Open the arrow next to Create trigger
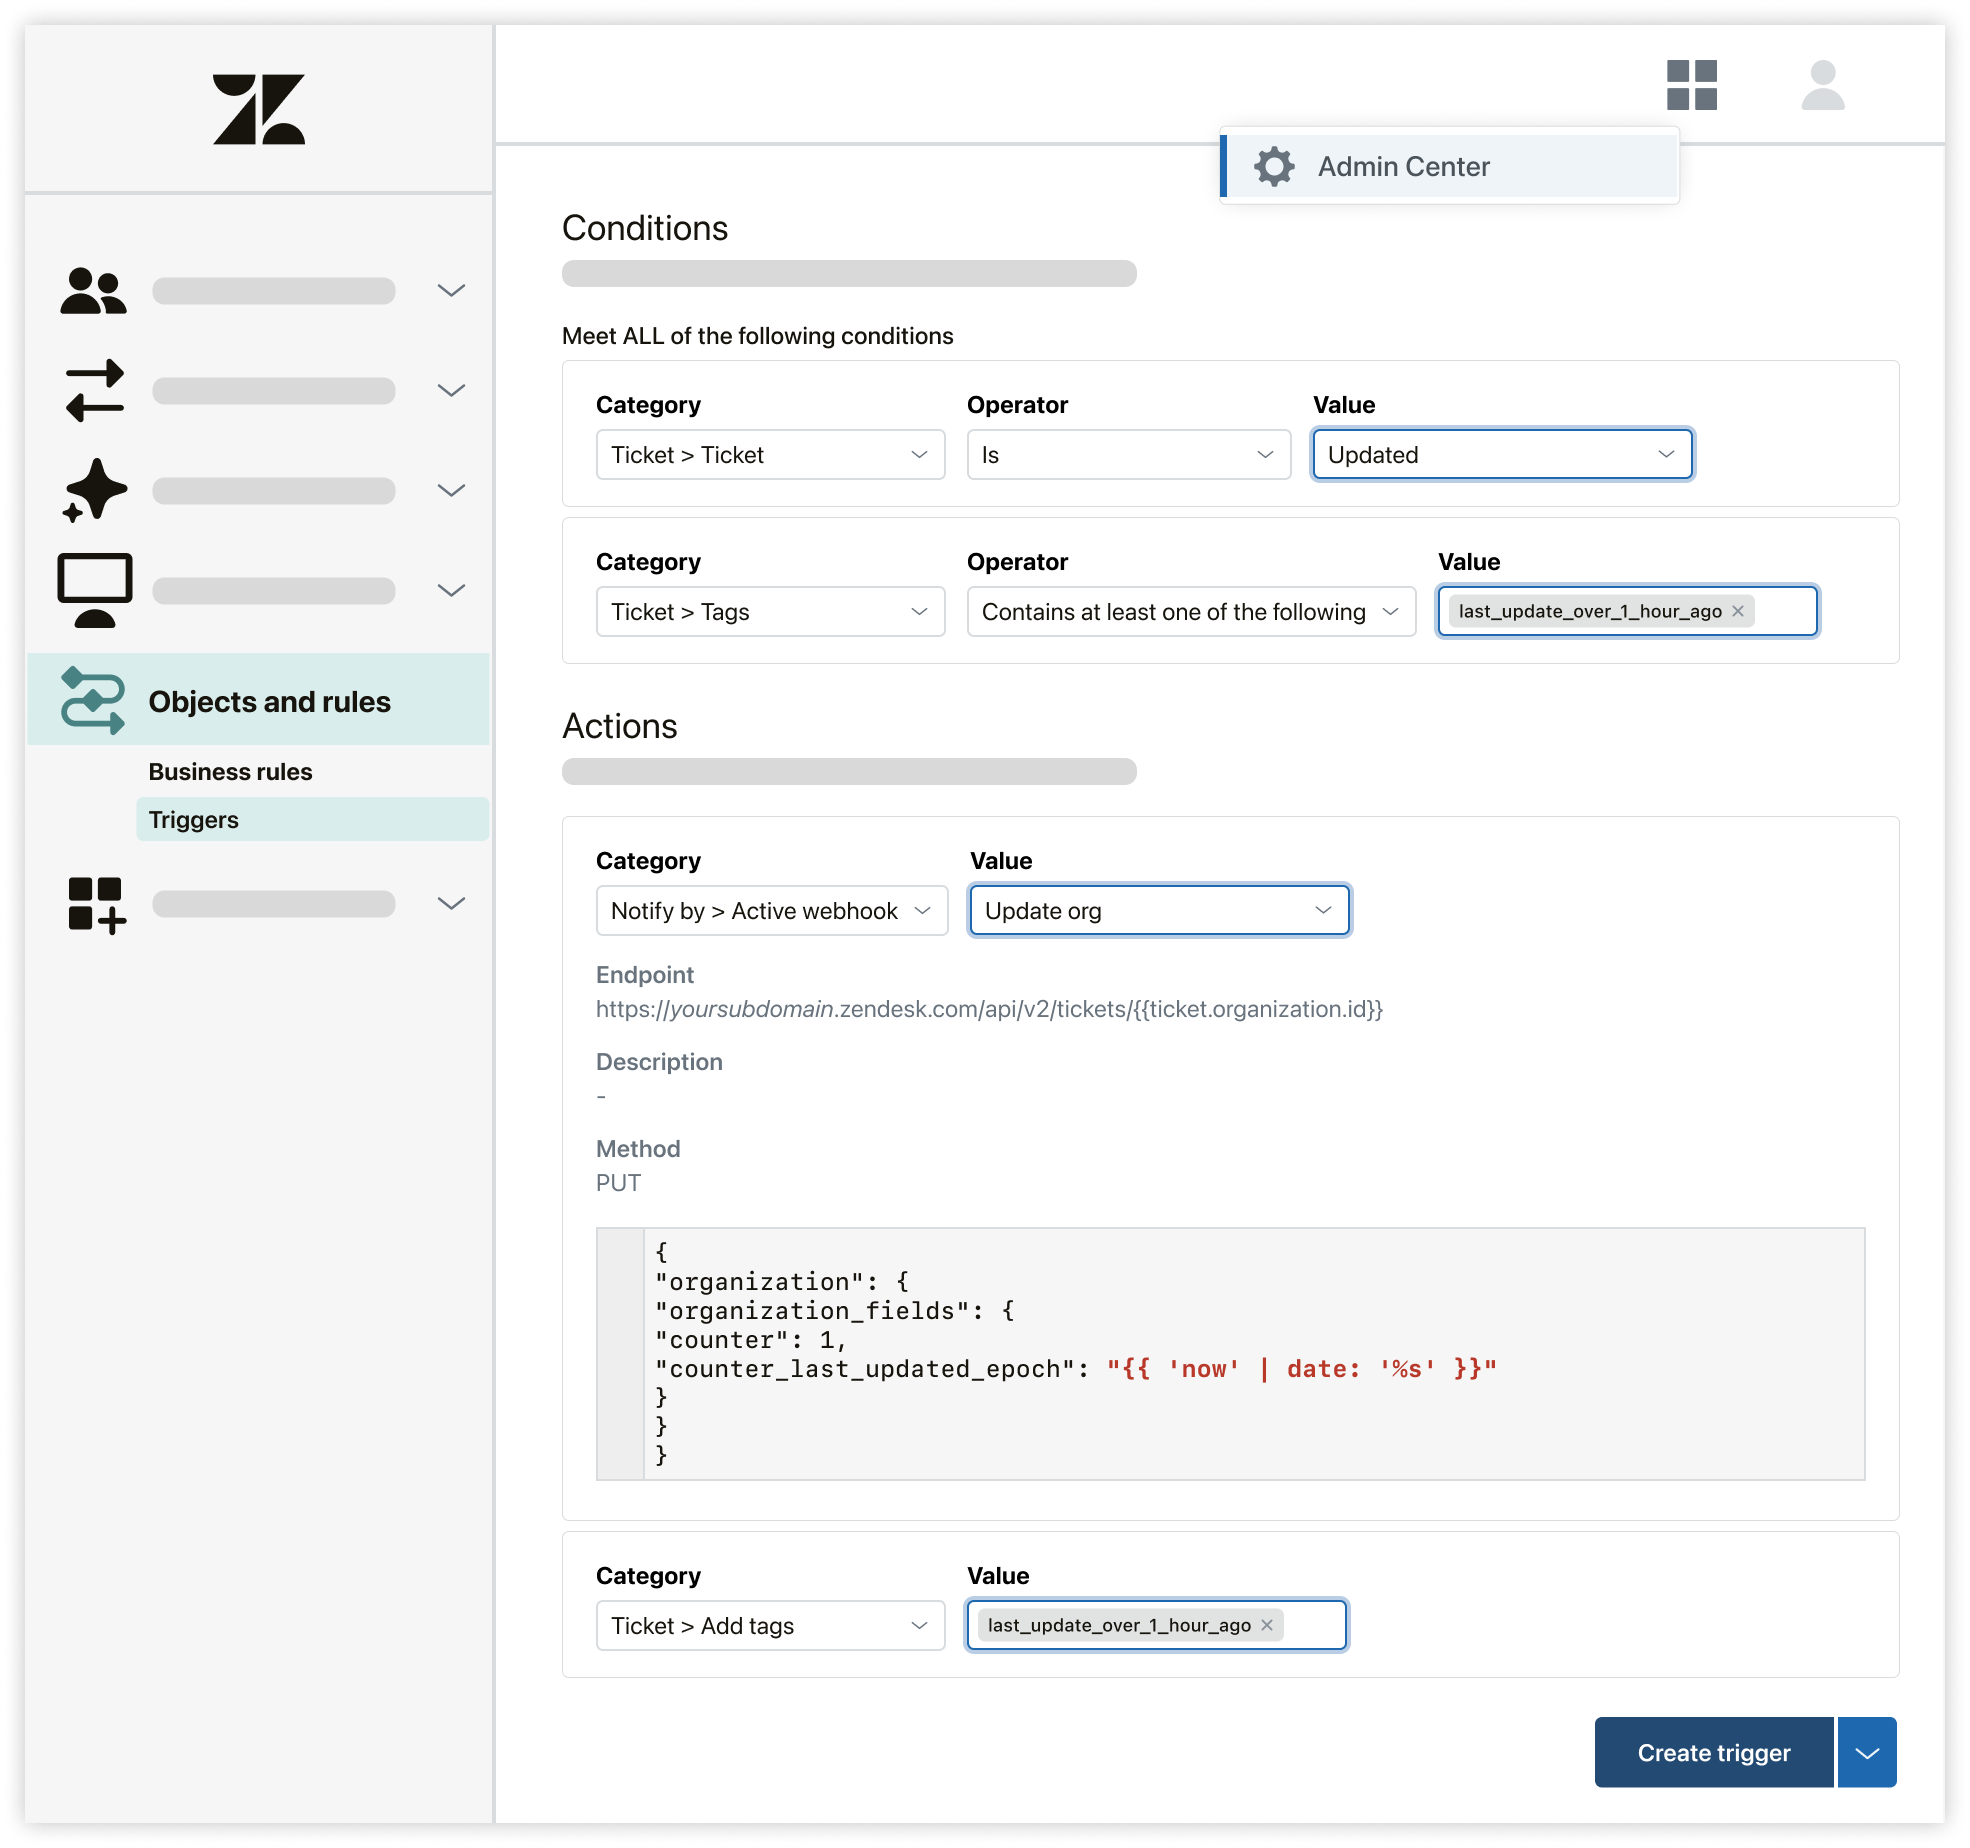Screen dimensions: 1970x1848 click(1866, 1753)
